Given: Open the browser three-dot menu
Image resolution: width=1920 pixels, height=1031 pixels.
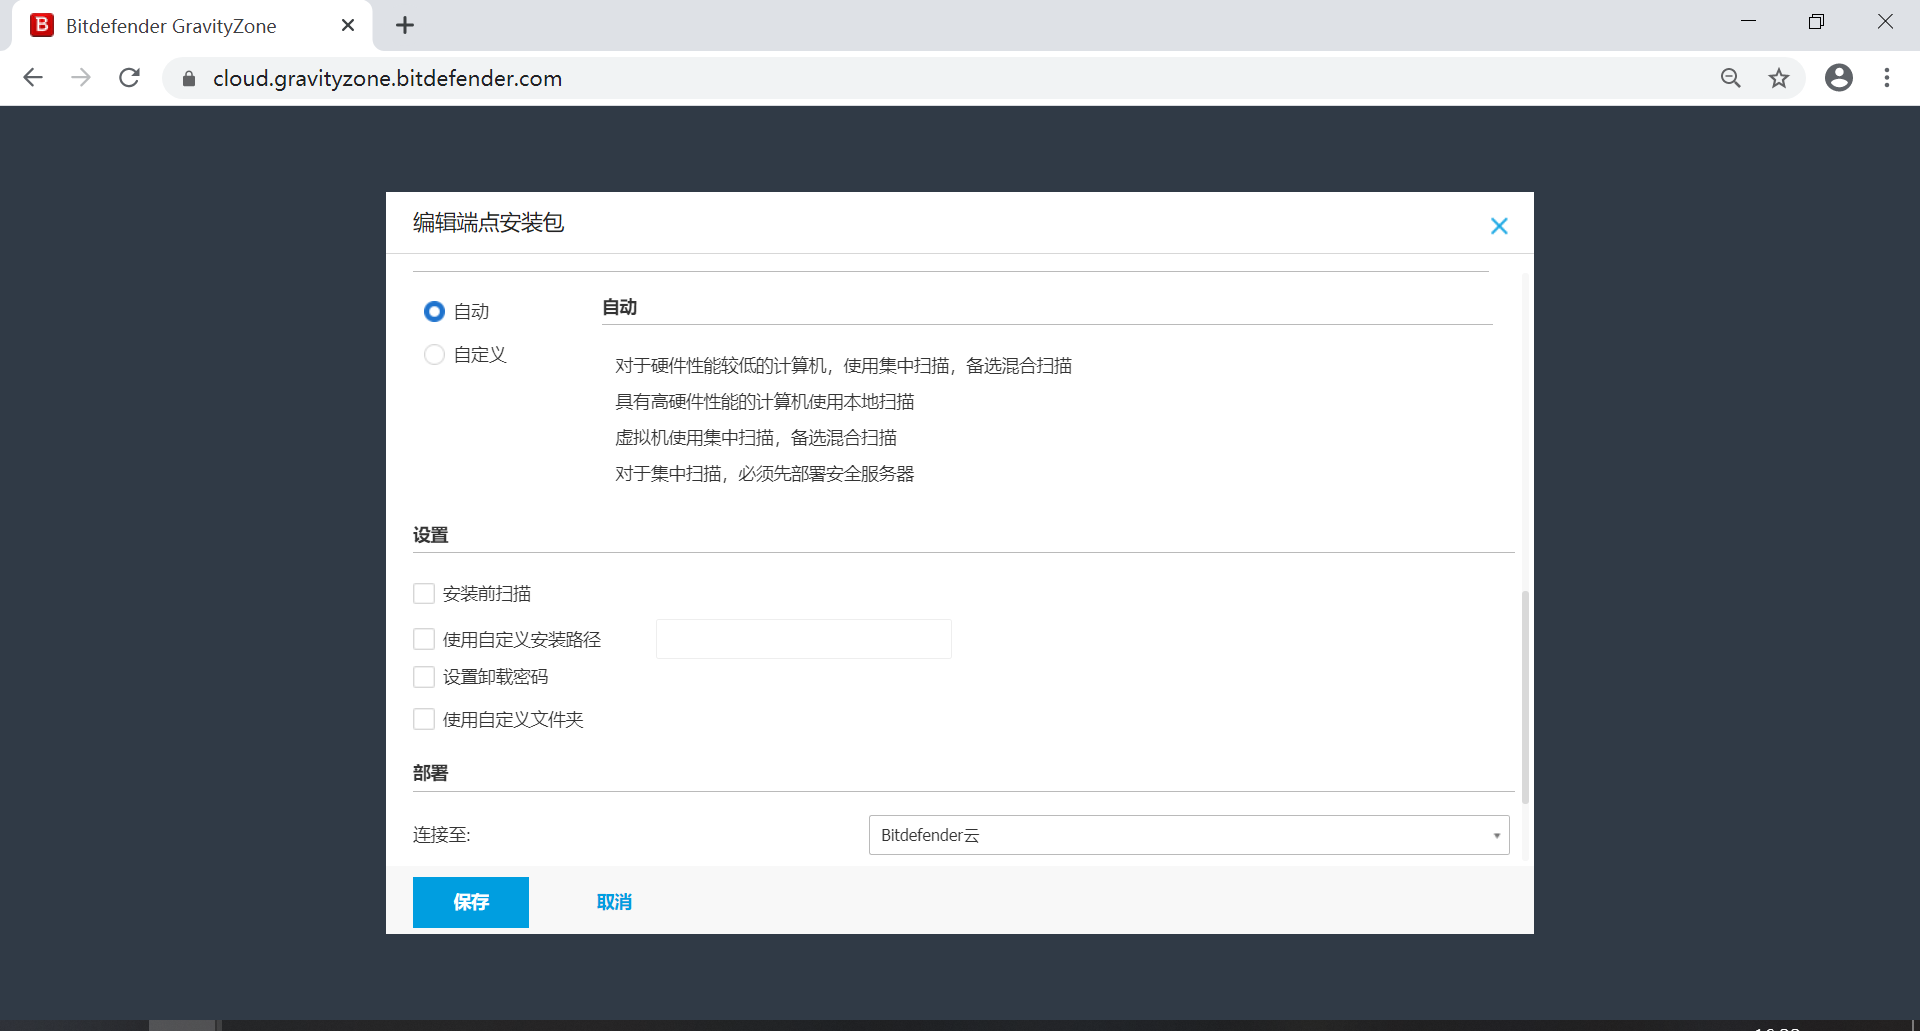Looking at the screenshot, I should [1887, 78].
